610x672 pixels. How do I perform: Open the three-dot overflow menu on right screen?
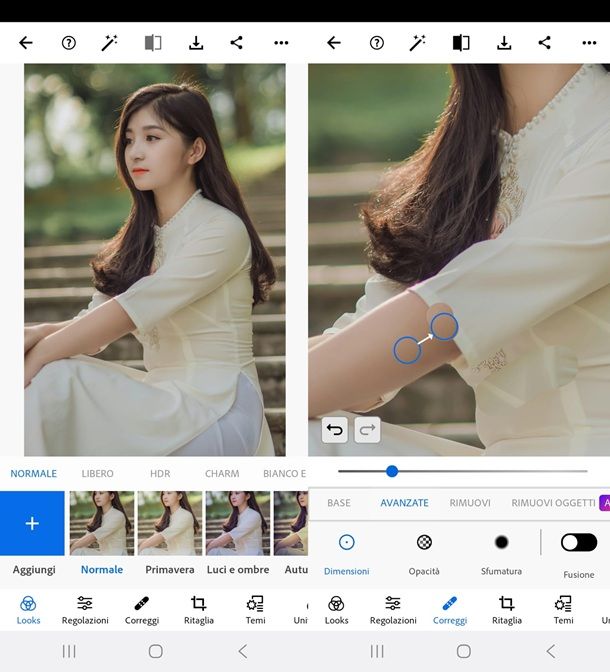(x=589, y=43)
